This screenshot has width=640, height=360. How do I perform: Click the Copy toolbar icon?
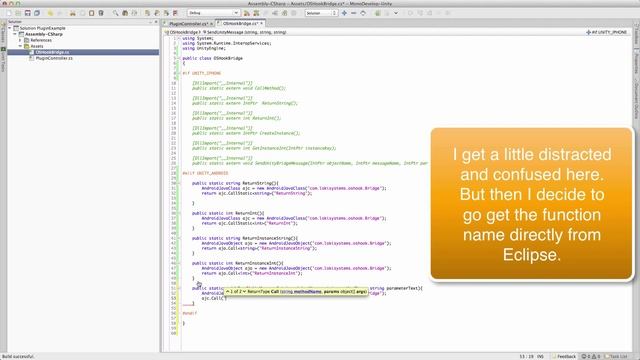point(82,13)
